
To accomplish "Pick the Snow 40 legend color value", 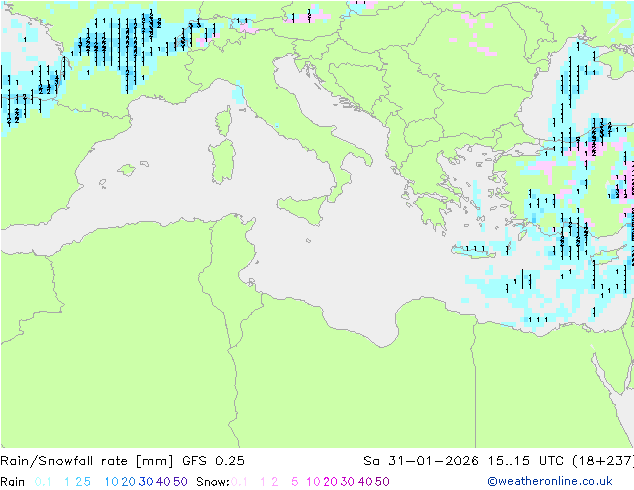I will point(365,482).
